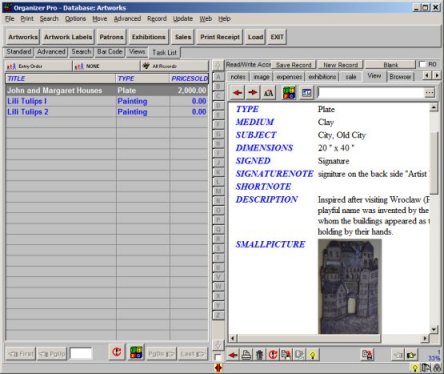Click the yellow light bulb in the bottom toolbar

(313, 355)
